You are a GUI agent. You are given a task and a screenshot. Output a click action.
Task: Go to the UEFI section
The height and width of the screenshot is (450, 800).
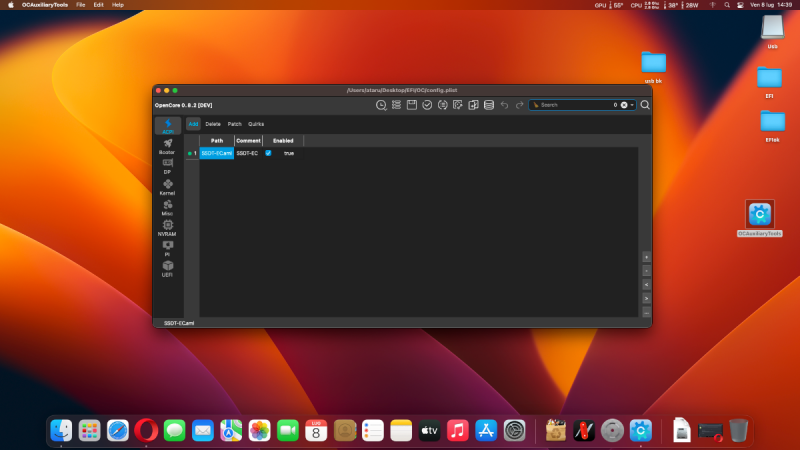coord(167,269)
